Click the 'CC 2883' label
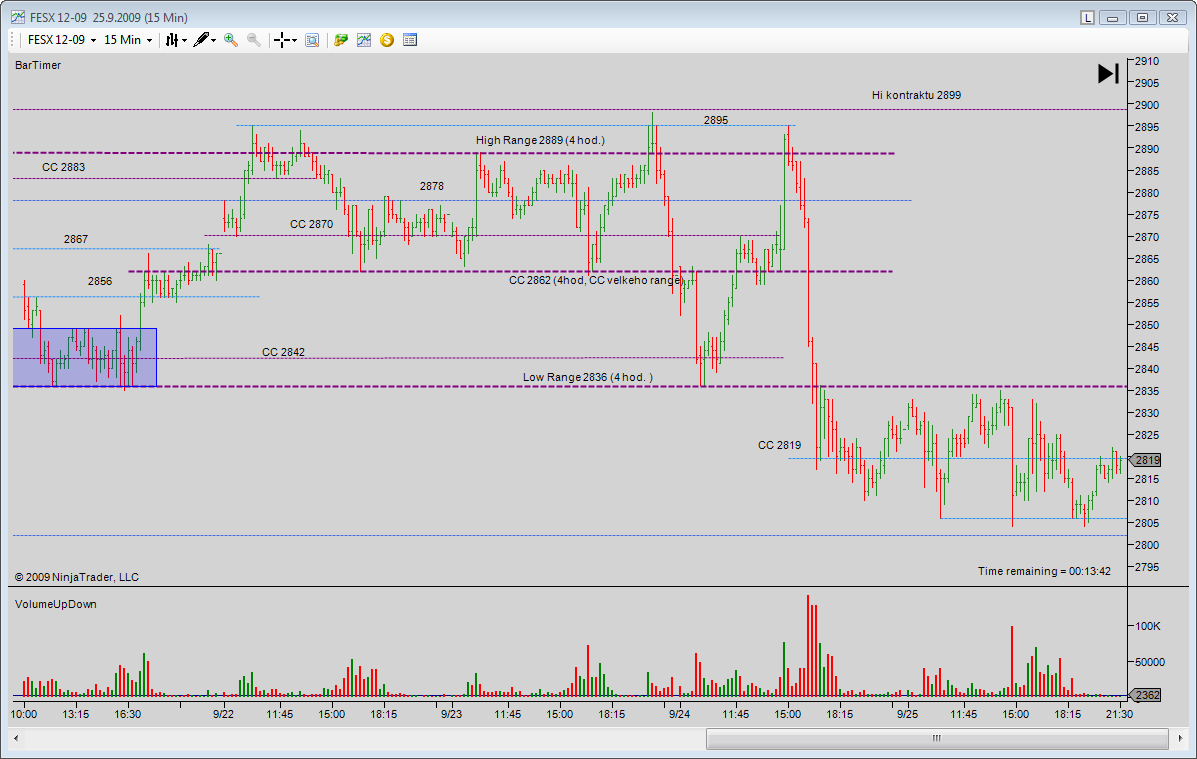 point(63,167)
